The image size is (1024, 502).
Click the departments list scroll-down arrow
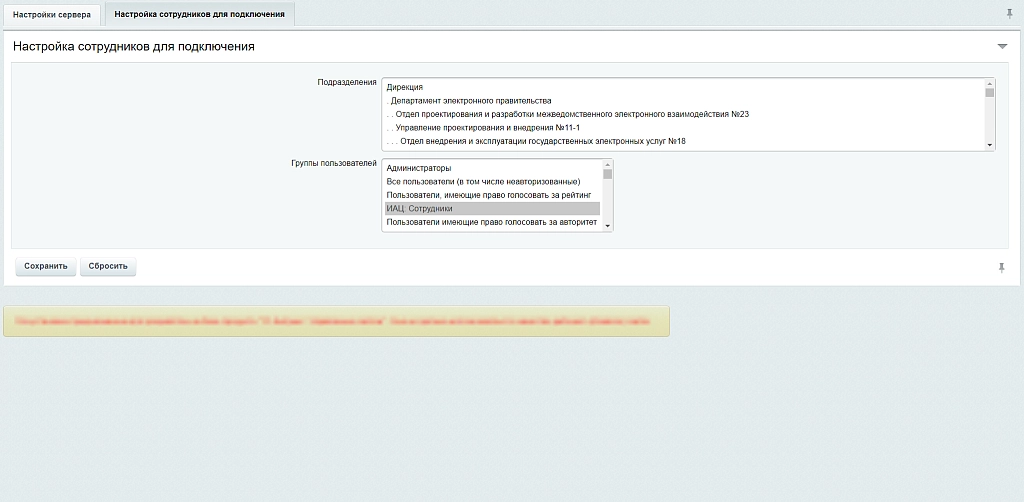tap(989, 145)
